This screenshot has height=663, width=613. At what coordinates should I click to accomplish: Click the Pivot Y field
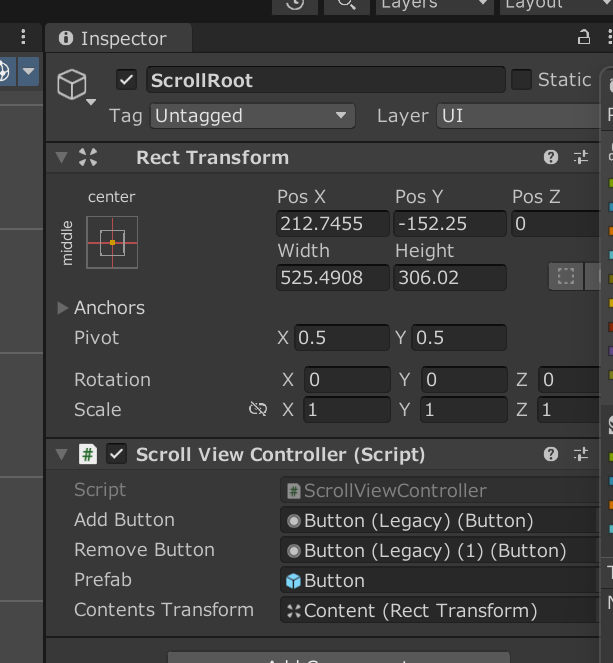click(459, 338)
